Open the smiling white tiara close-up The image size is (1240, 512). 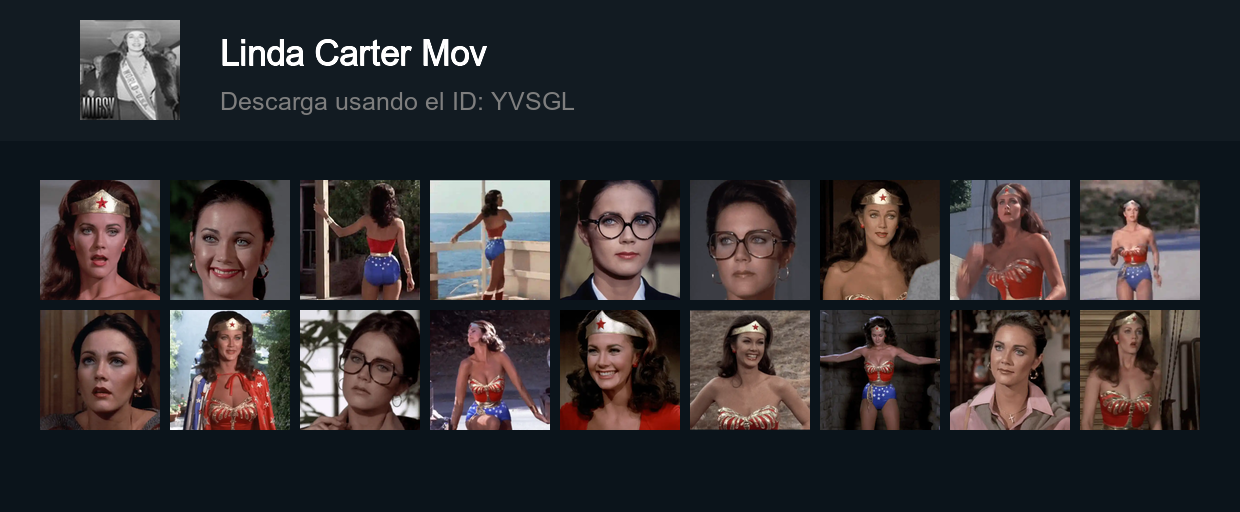coord(620,370)
